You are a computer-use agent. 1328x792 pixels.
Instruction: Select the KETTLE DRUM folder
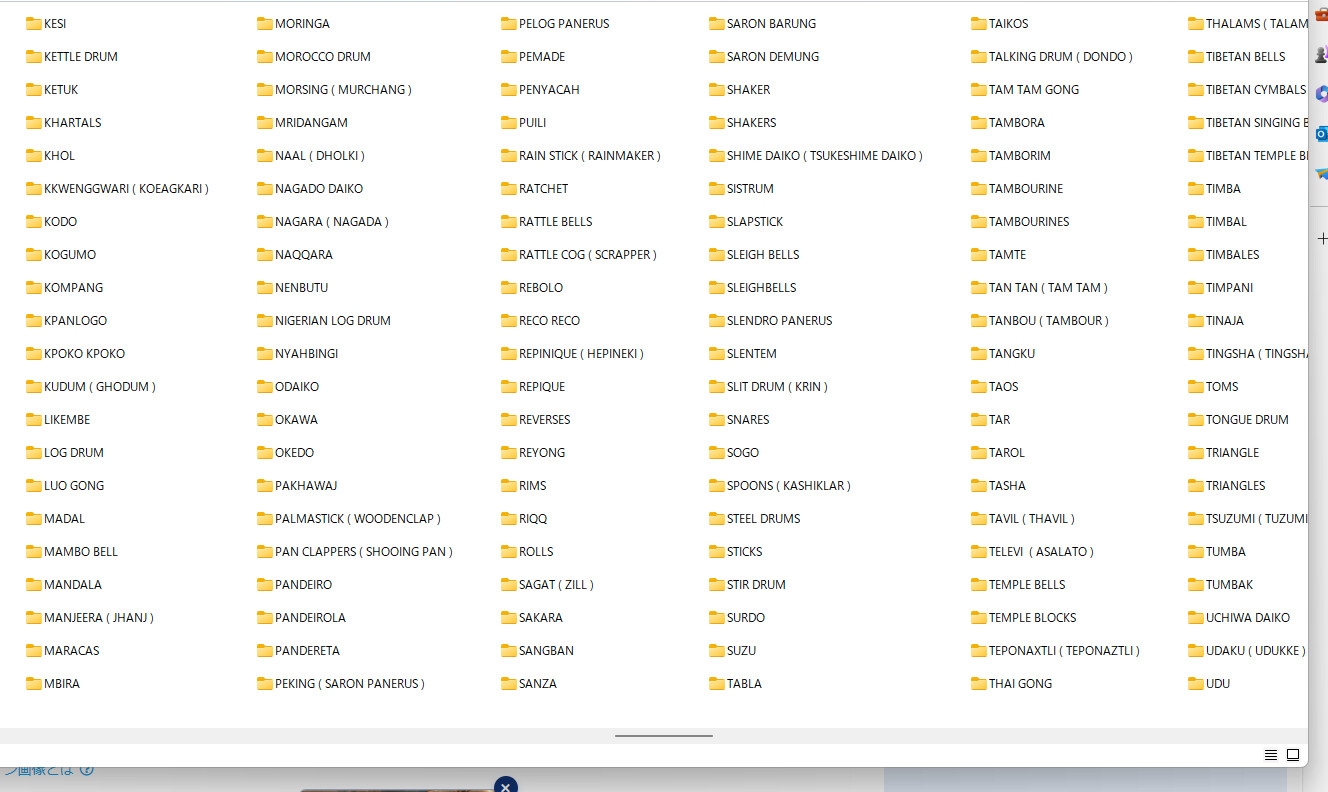[72, 57]
